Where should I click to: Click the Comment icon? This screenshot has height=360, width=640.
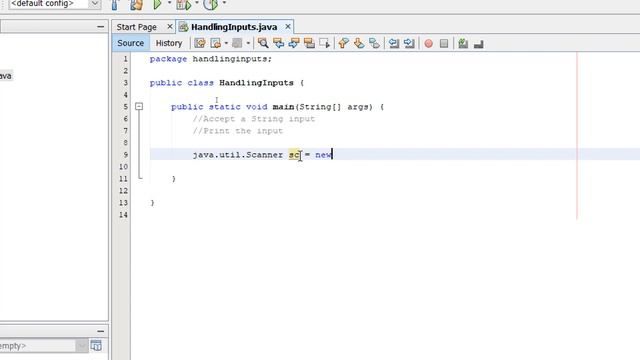click(463, 43)
